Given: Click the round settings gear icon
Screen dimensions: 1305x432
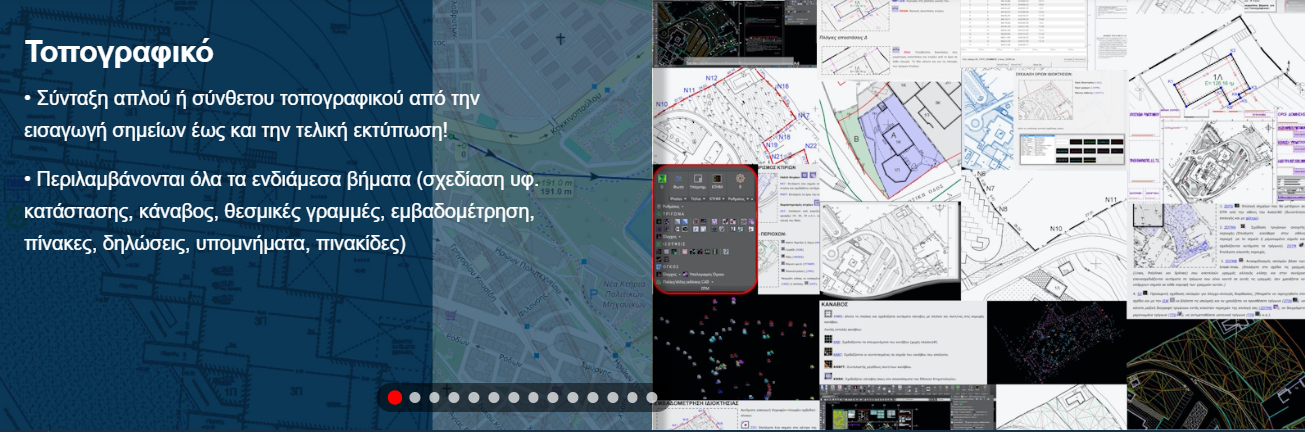Looking at the screenshot, I should point(740,178).
